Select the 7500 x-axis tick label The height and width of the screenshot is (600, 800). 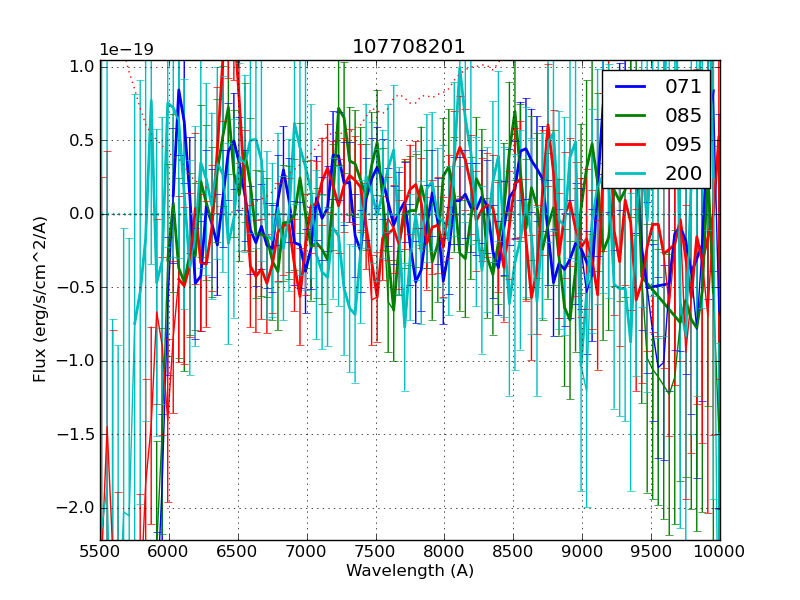[x=375, y=551]
